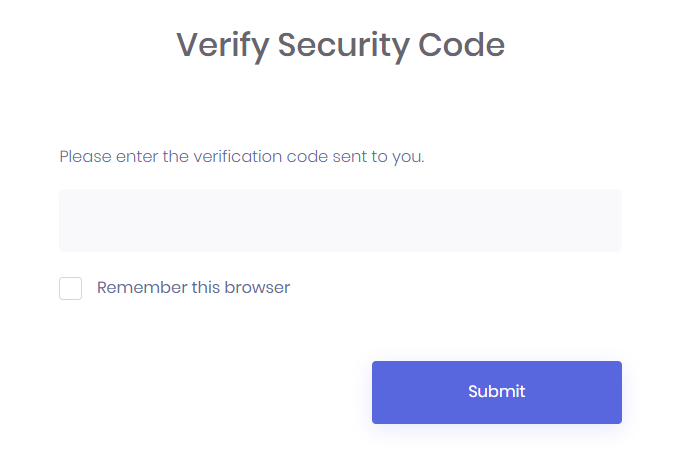700x451 pixels.
Task: Click the page title Verify Security Code
Action: pyautogui.click(x=341, y=45)
